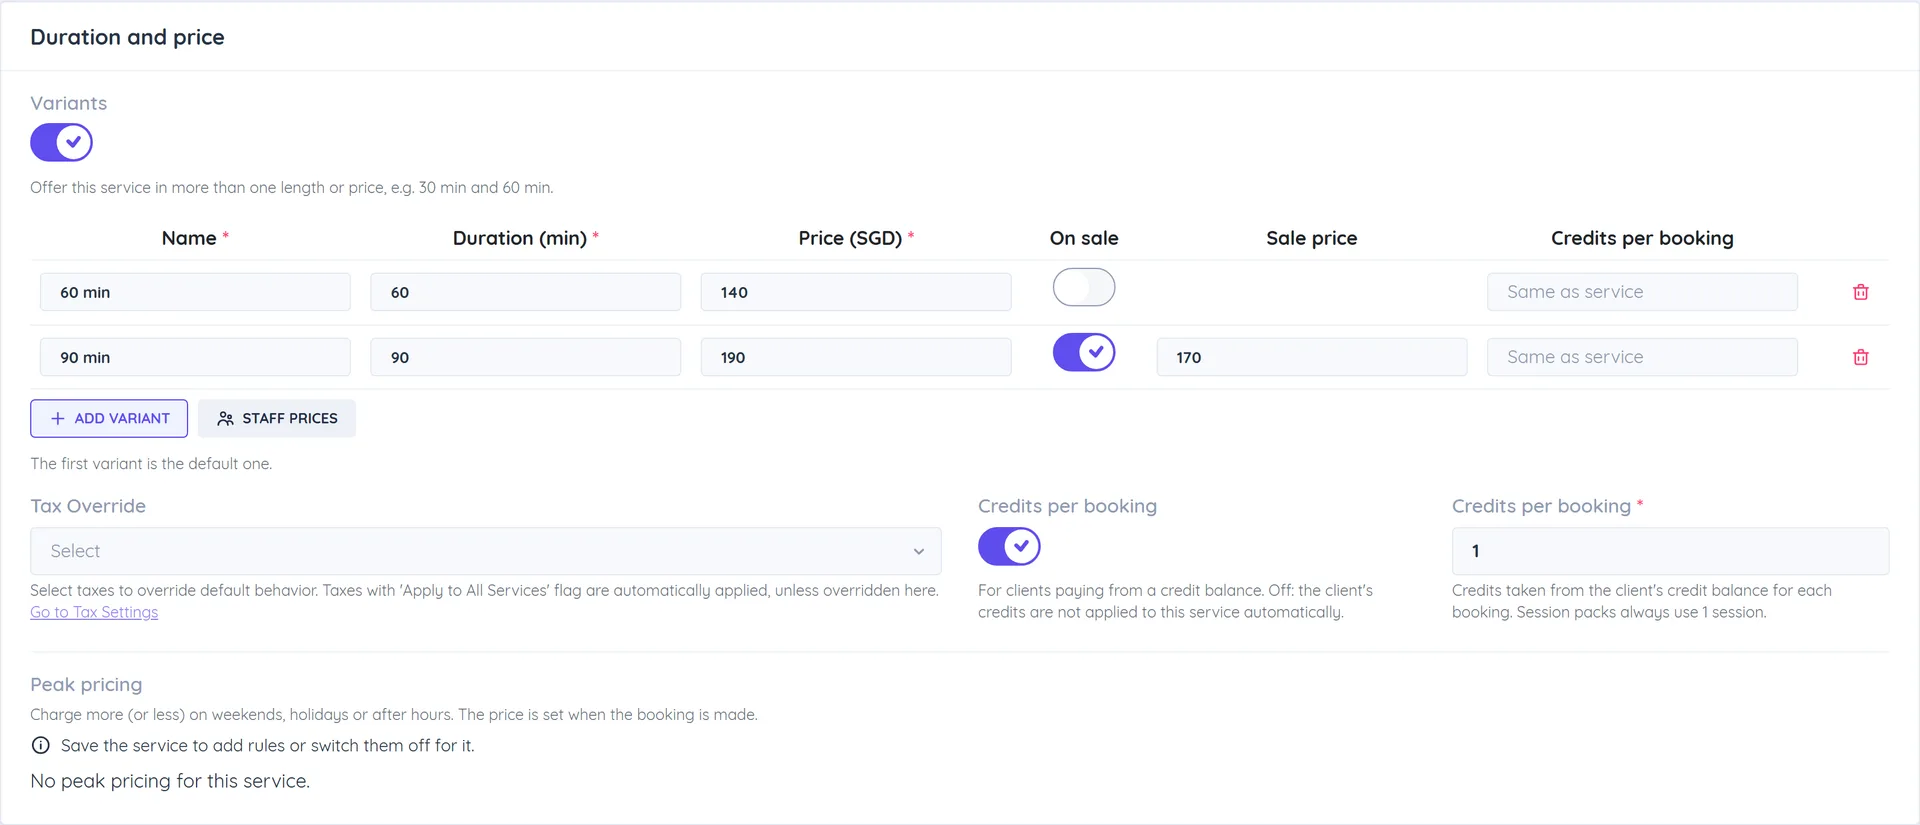Focus the price field showing 190
Image resolution: width=1920 pixels, height=825 pixels.
pos(856,357)
